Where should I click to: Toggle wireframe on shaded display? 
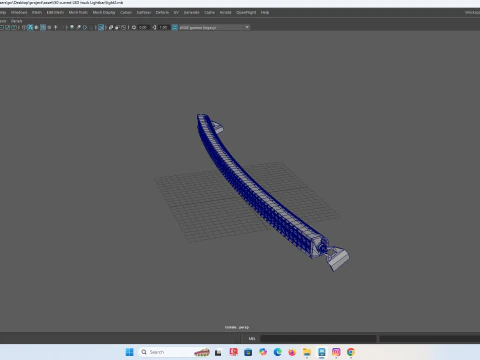pyautogui.click(x=43, y=27)
